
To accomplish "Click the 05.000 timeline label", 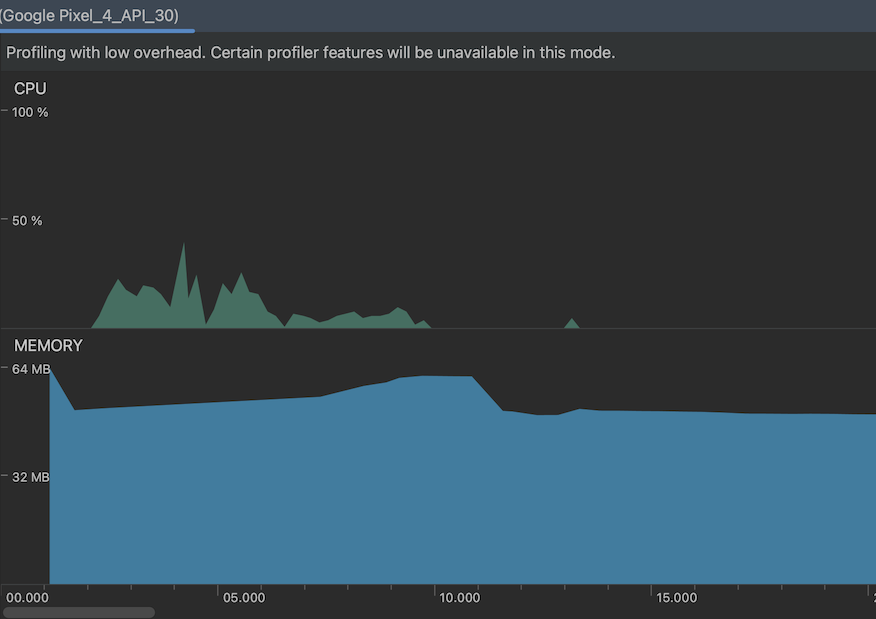I will pyautogui.click(x=243, y=597).
